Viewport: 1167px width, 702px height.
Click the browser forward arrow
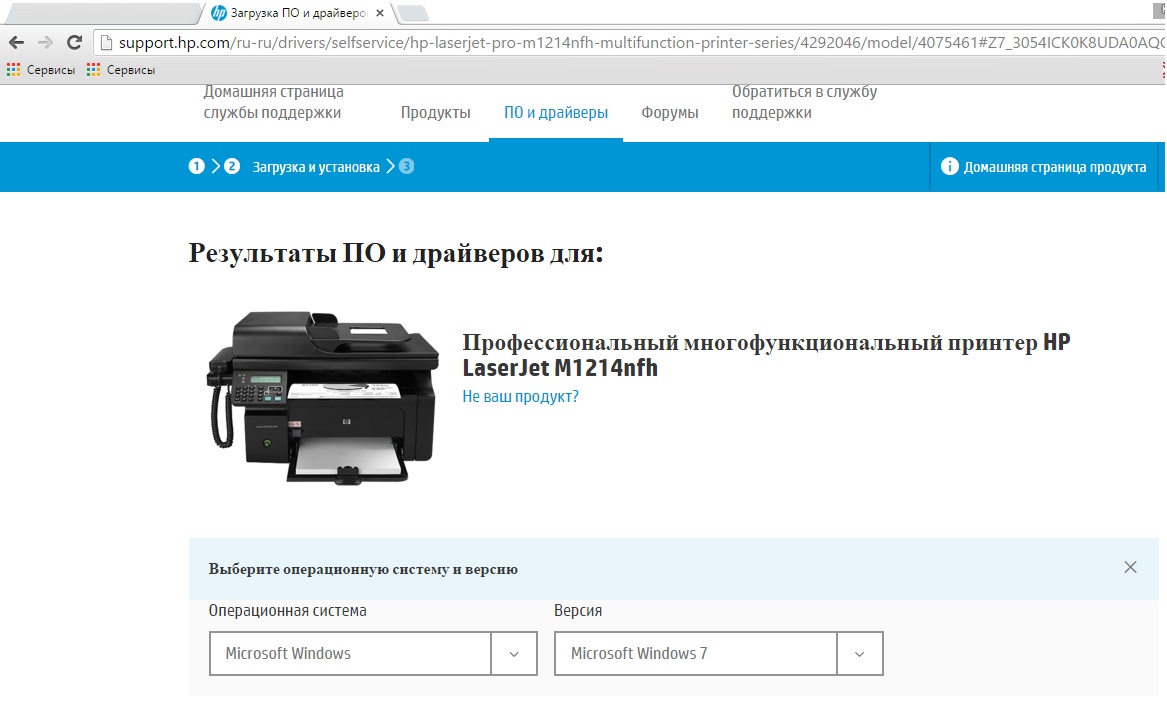coord(45,43)
